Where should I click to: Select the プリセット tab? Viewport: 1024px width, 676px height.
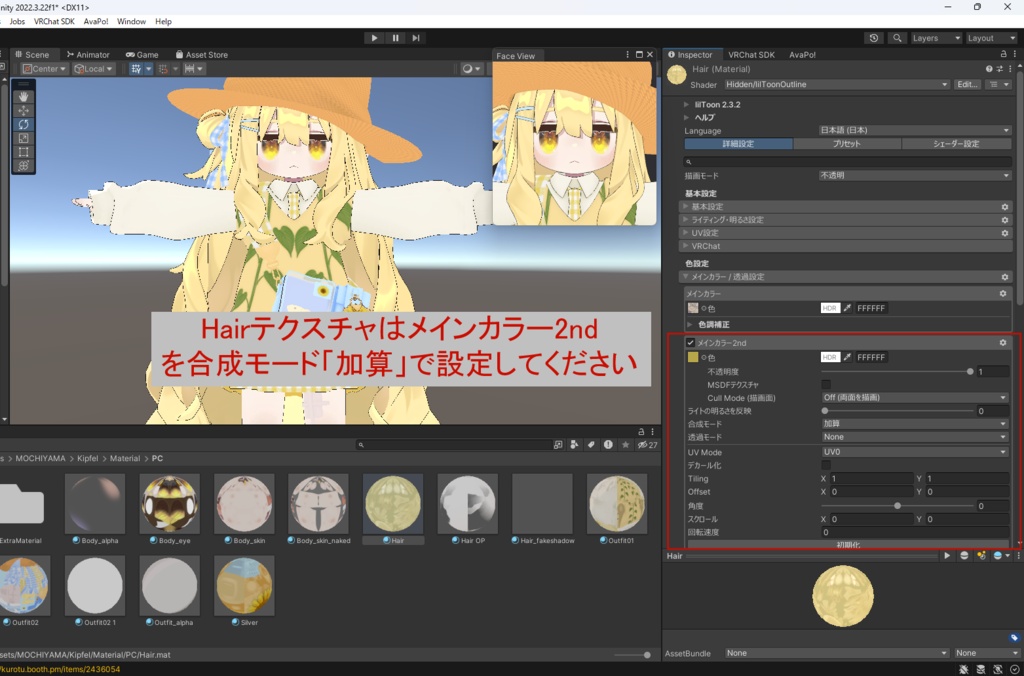click(847, 144)
